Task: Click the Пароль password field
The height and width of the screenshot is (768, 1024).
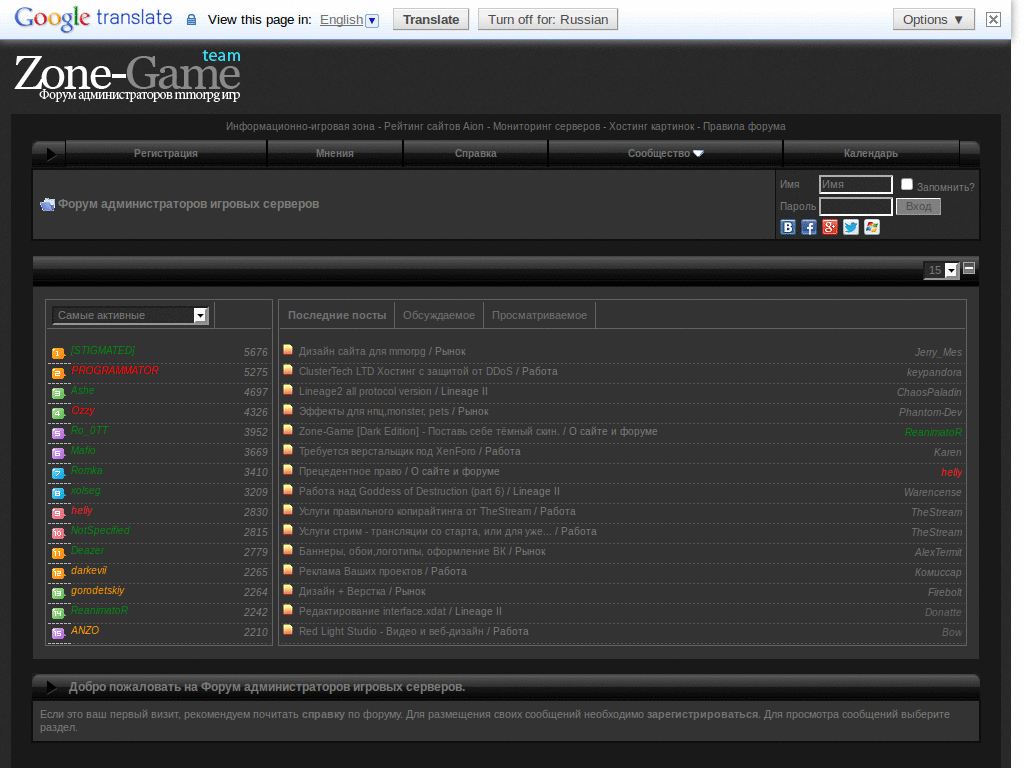Action: [x=856, y=207]
